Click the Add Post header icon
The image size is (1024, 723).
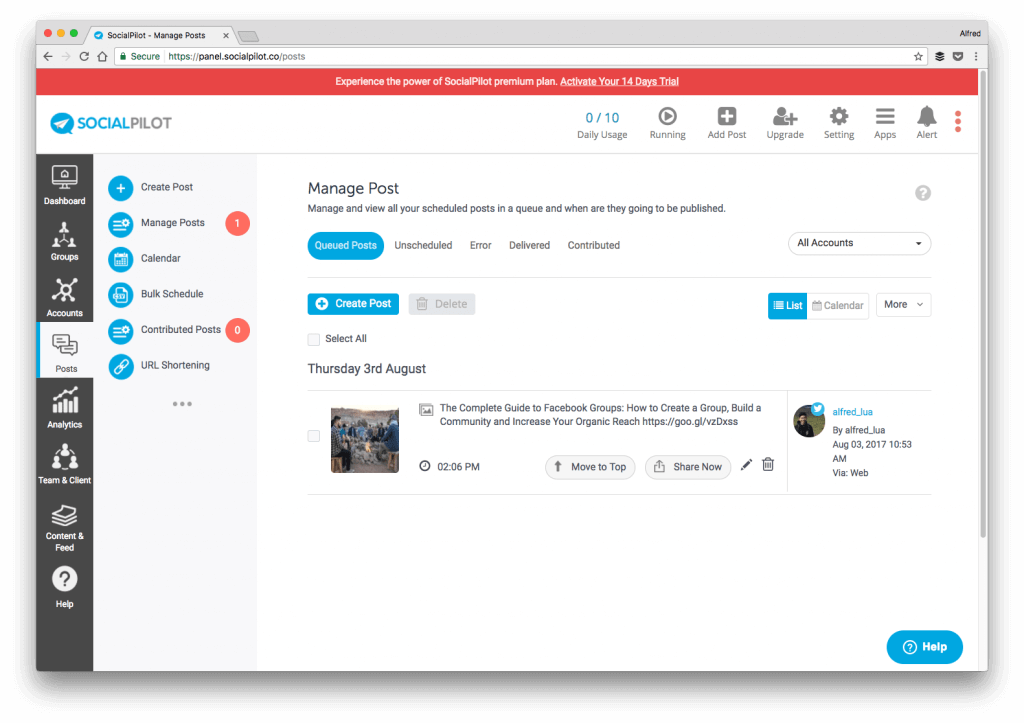click(727, 123)
